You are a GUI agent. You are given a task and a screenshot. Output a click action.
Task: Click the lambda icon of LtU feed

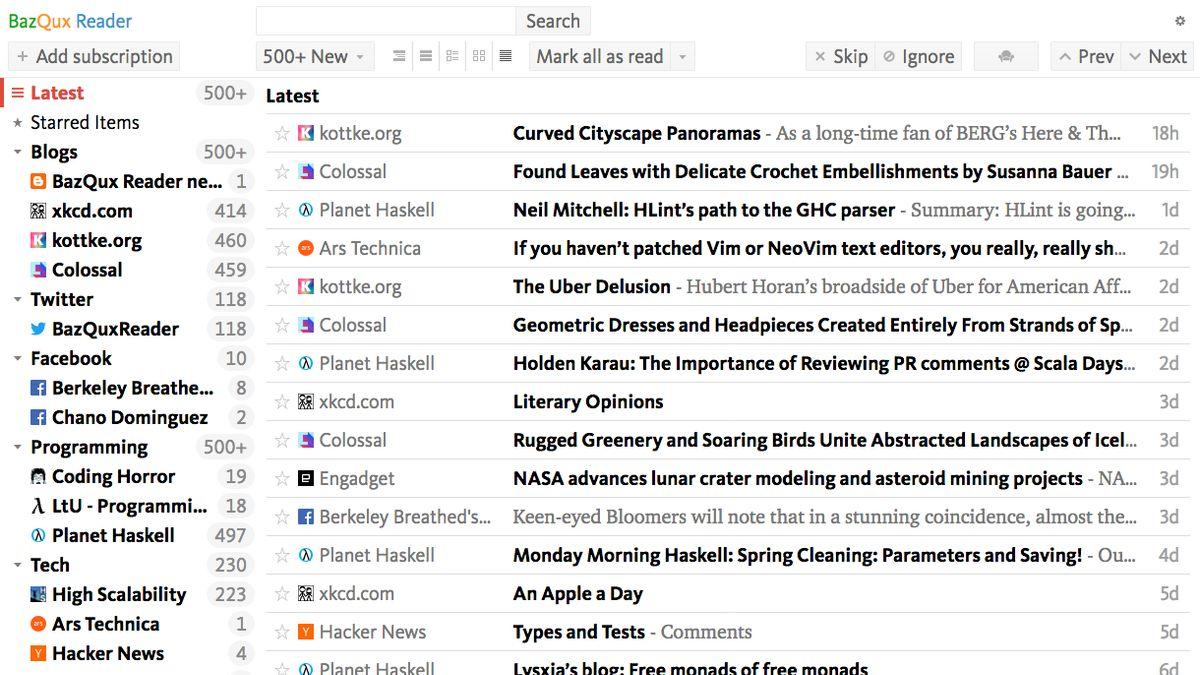pyautogui.click(x=38, y=506)
